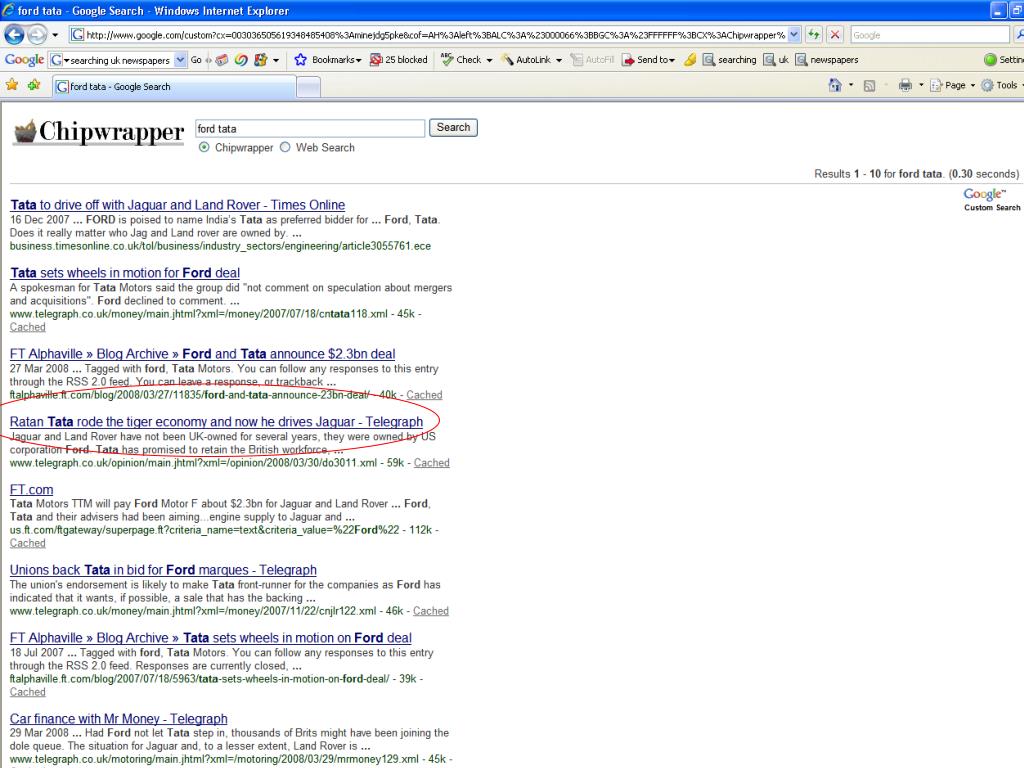
Task: Open 'Tata to drive off with Jaguar' link
Action: tap(178, 205)
